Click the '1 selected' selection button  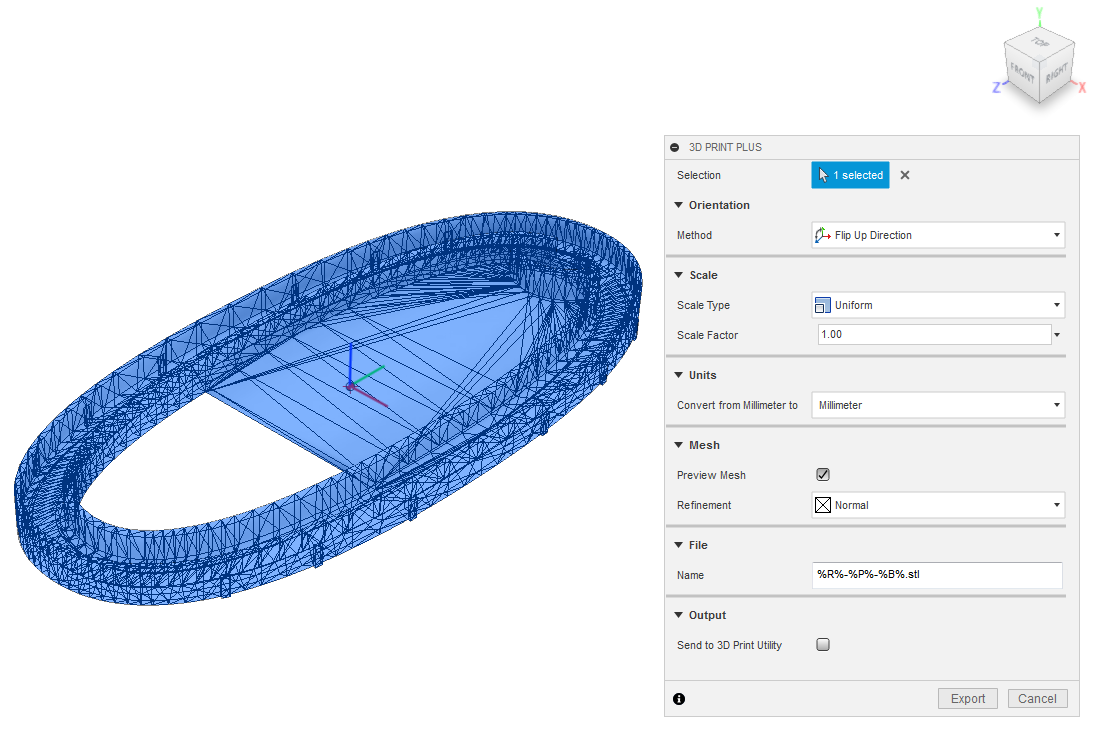850,175
